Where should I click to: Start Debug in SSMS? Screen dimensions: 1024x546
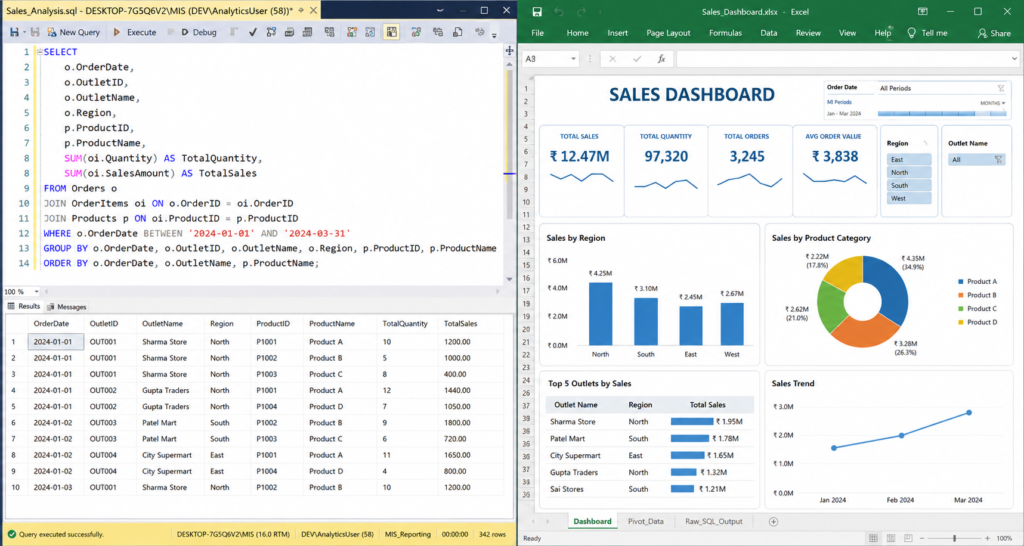pyautogui.click(x=199, y=32)
